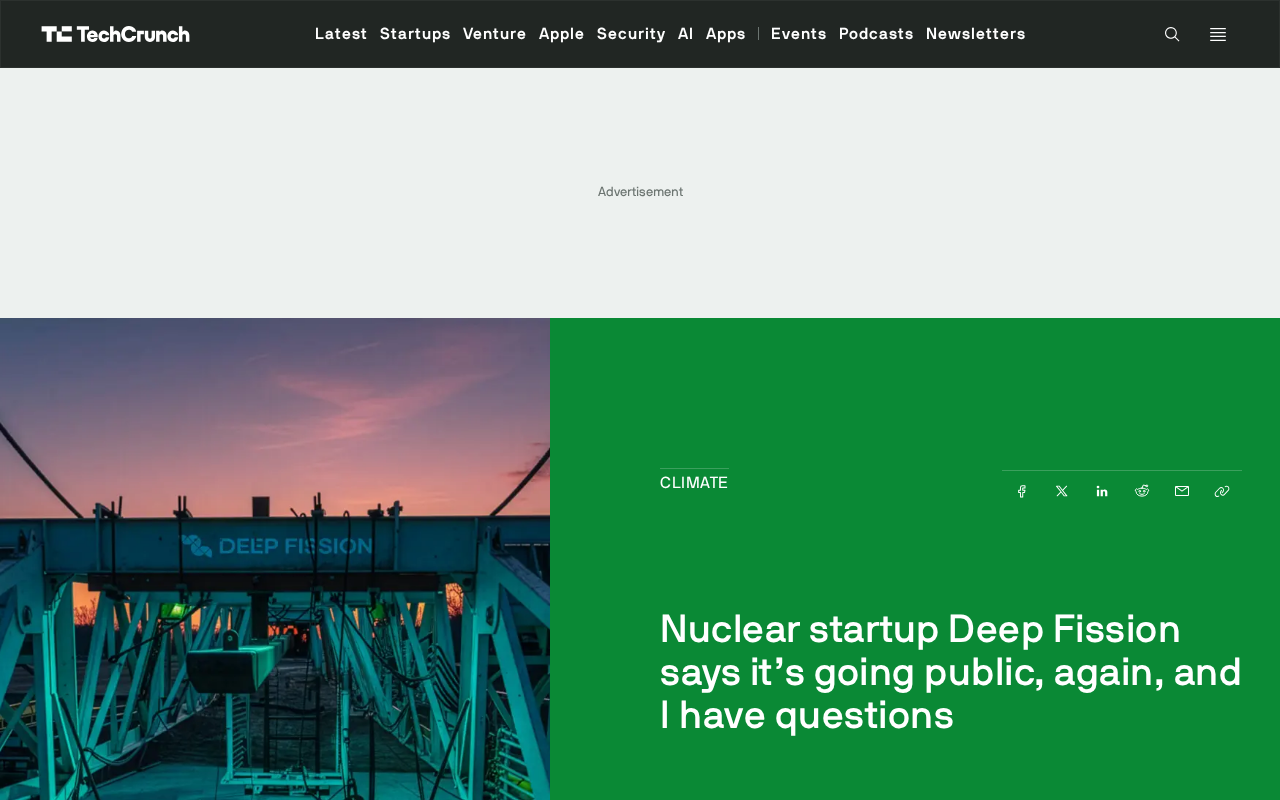
Task: Share the article on Facebook
Action: click(x=1022, y=491)
